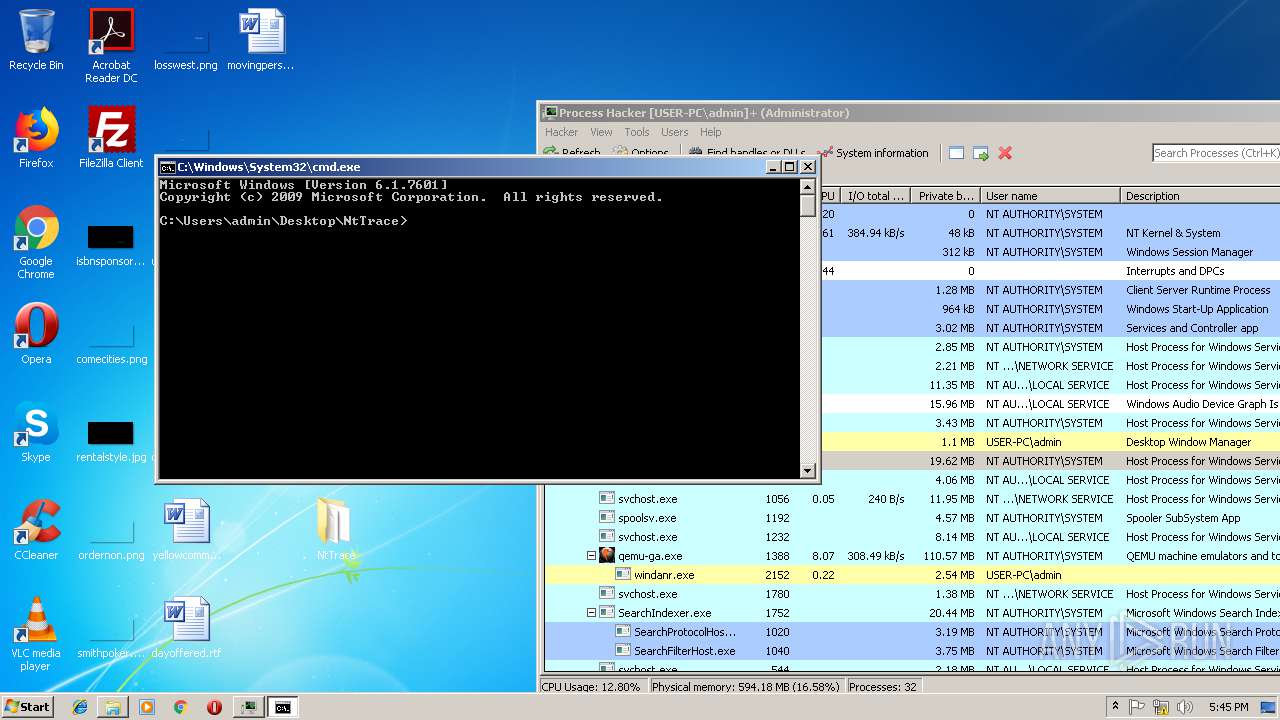Select the windanr.exe process row
Screen dimensions: 1280x720
[x=912, y=575]
